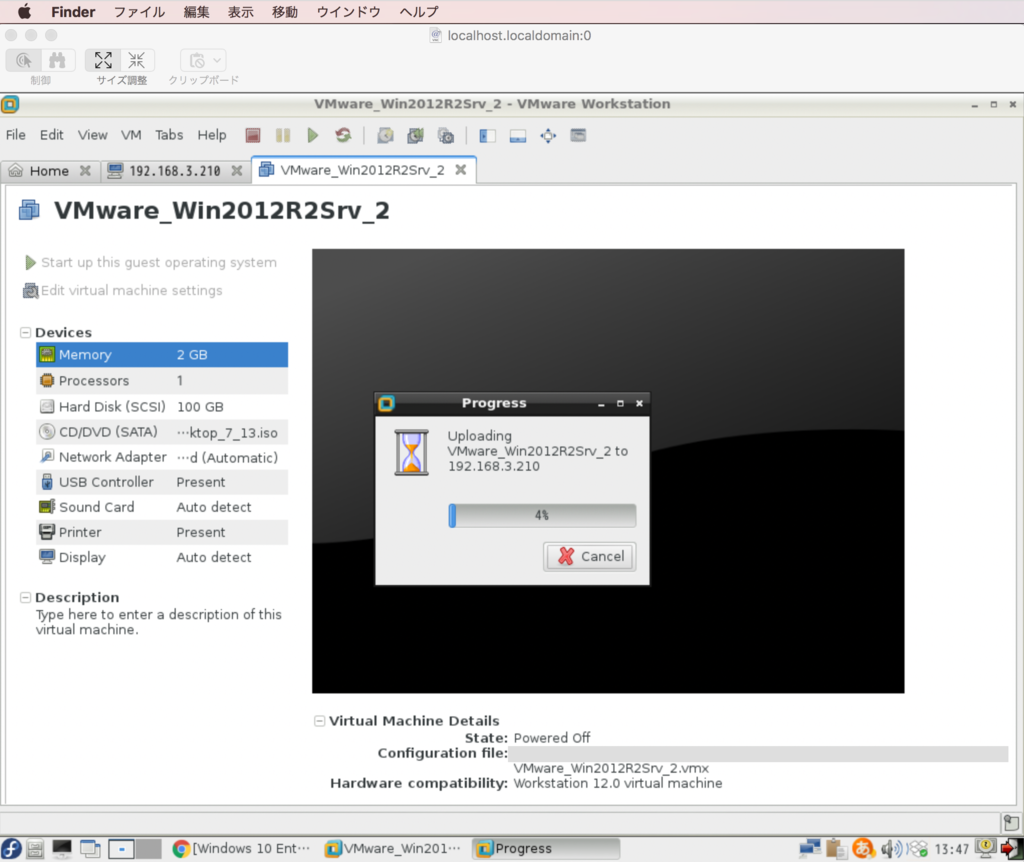The width and height of the screenshot is (1024, 862).
Task: Click the Progress taskbar window button
Action: tap(546, 848)
